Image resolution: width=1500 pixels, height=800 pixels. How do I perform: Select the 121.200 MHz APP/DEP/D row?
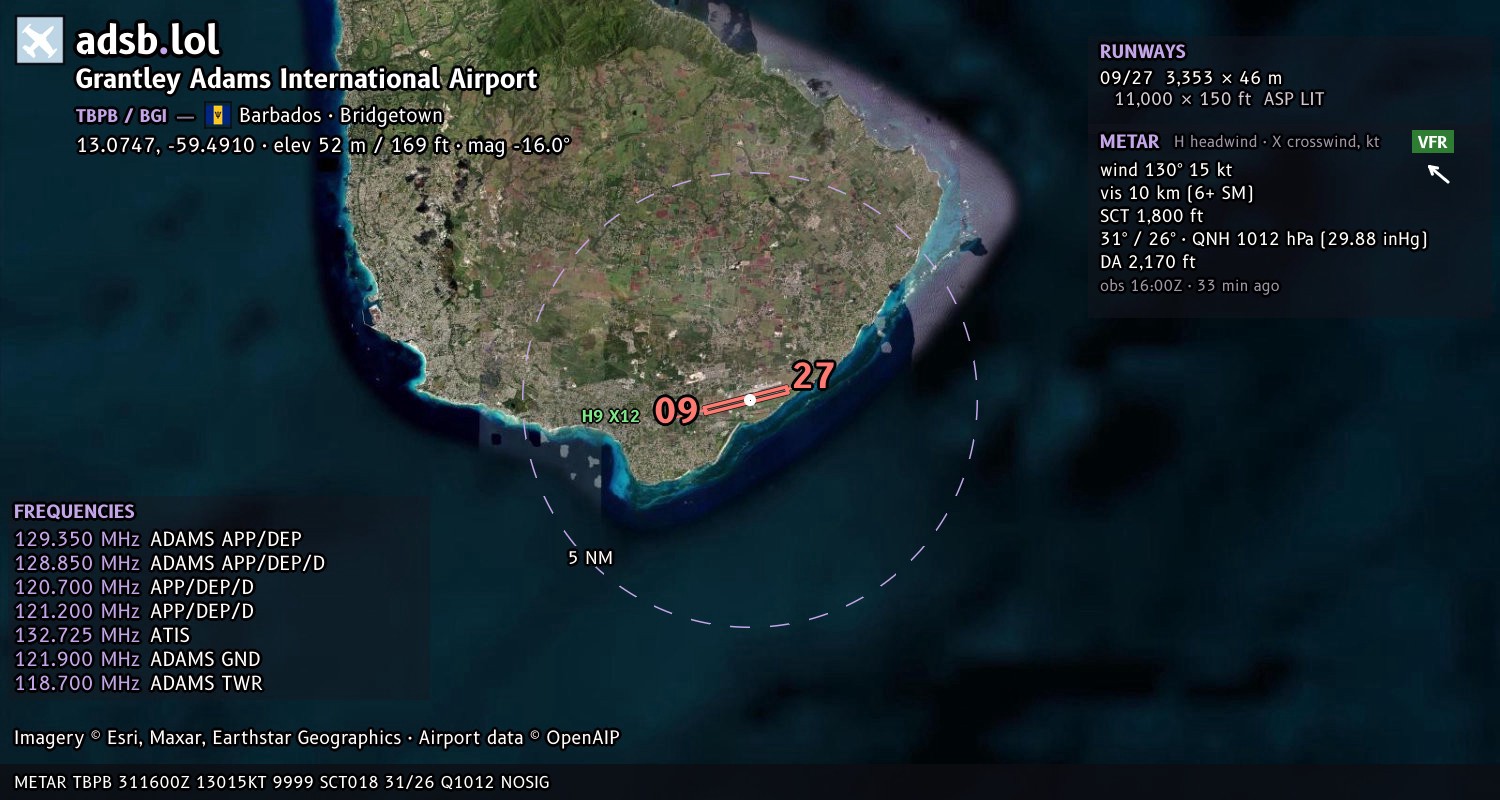(134, 612)
